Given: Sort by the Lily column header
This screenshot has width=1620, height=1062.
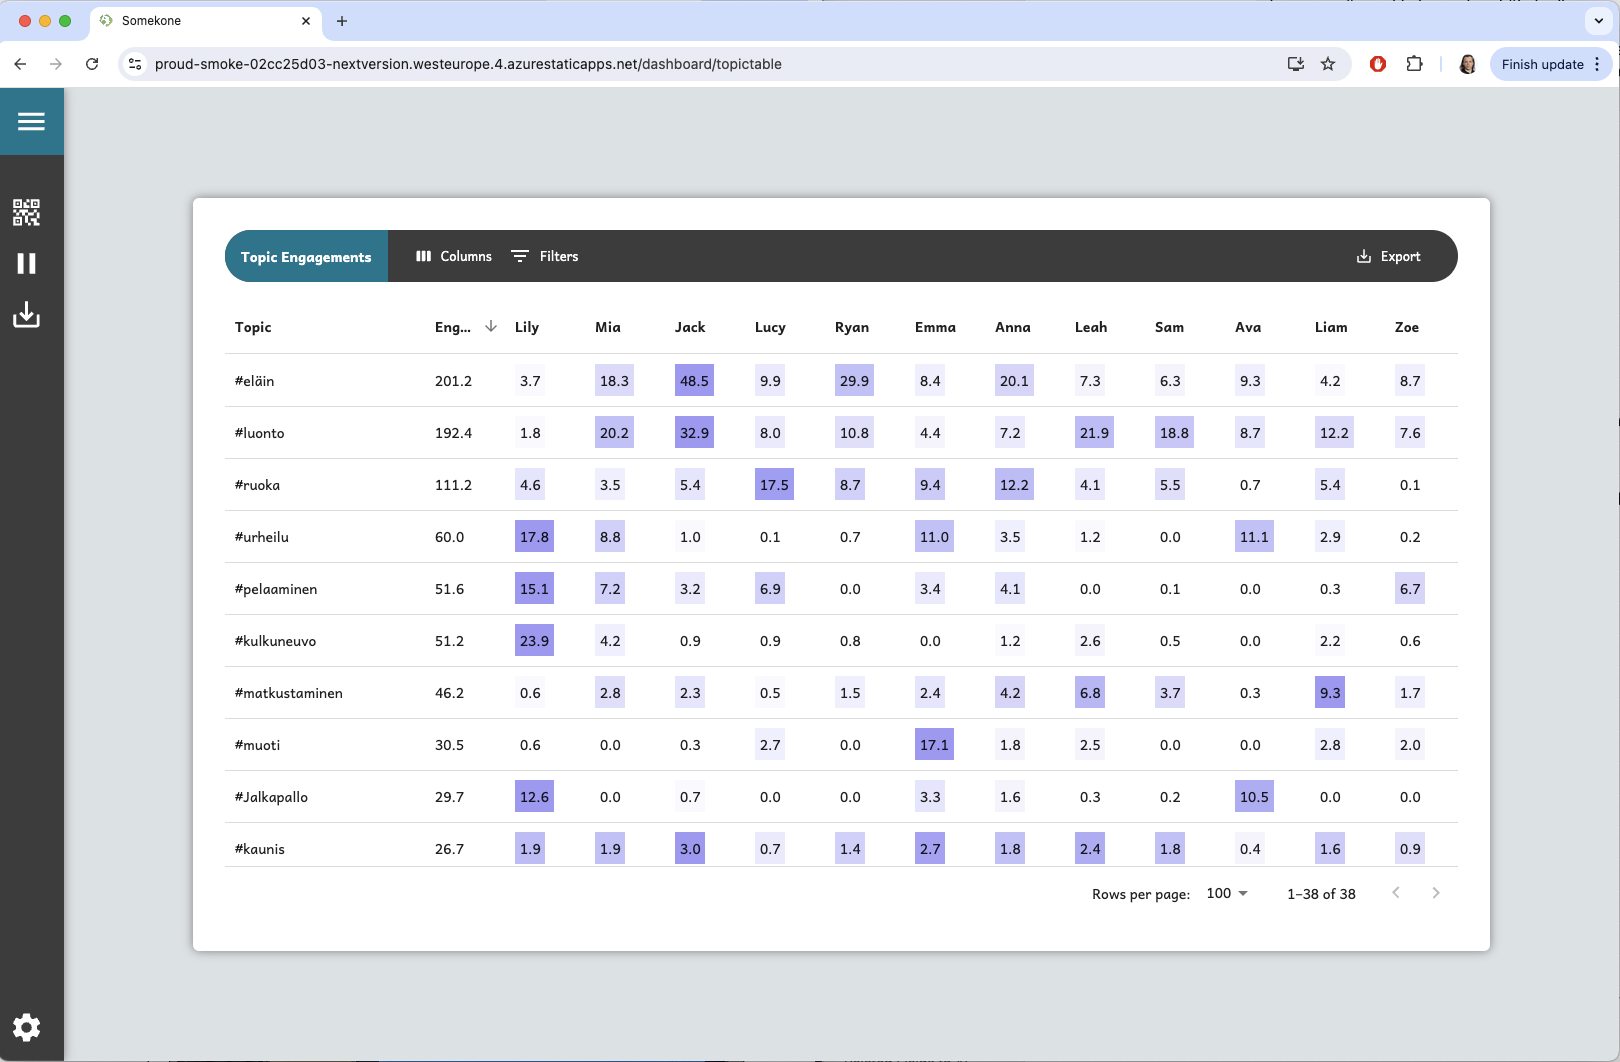Looking at the screenshot, I should pos(527,327).
